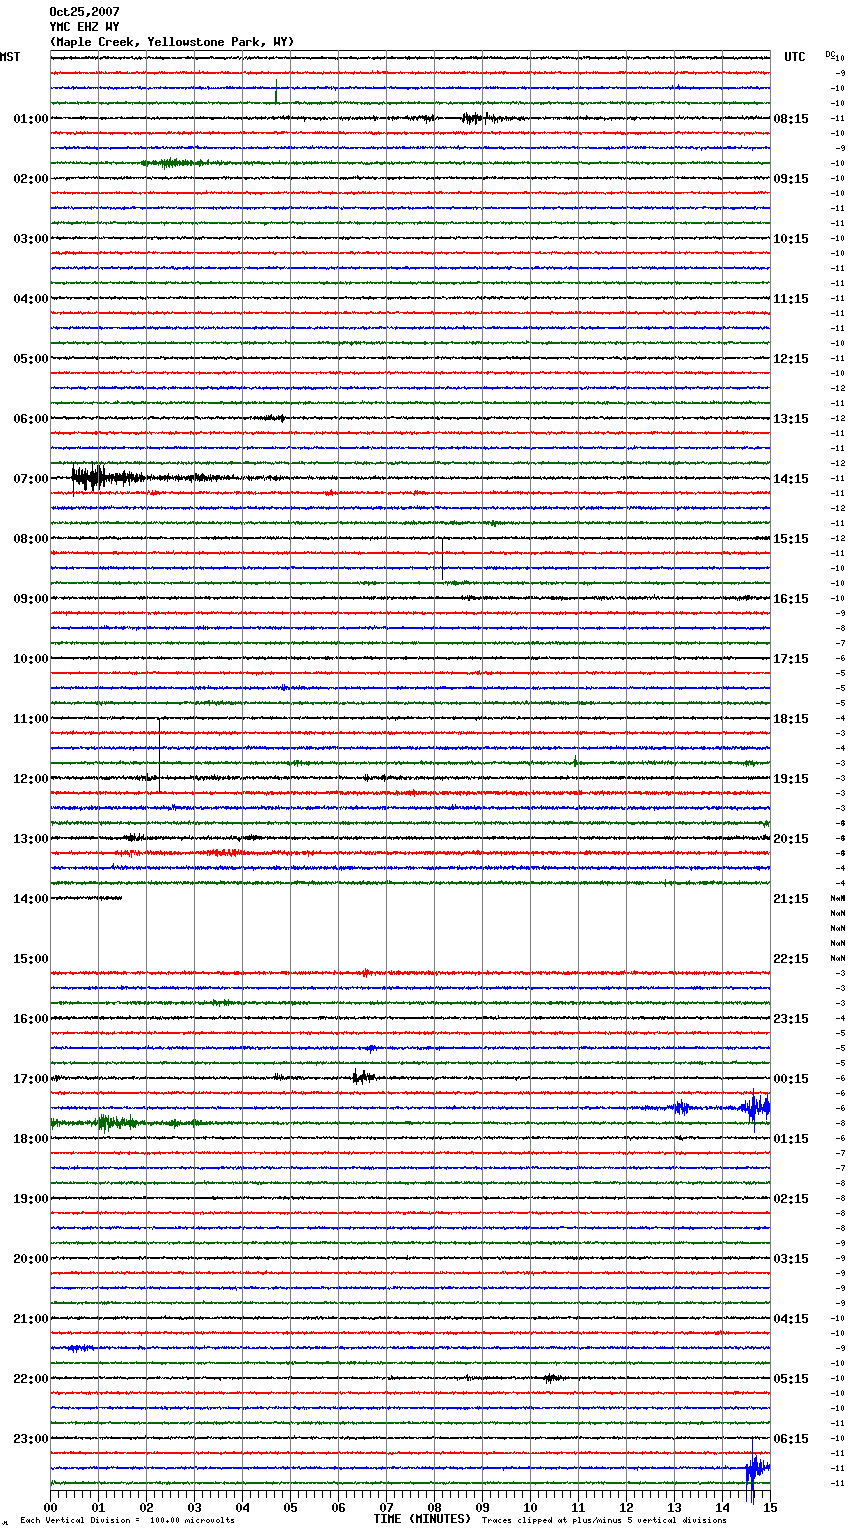The height and width of the screenshot is (1534, 850).
Task: Select the 23:00 MST time label
Action: click(31, 1439)
